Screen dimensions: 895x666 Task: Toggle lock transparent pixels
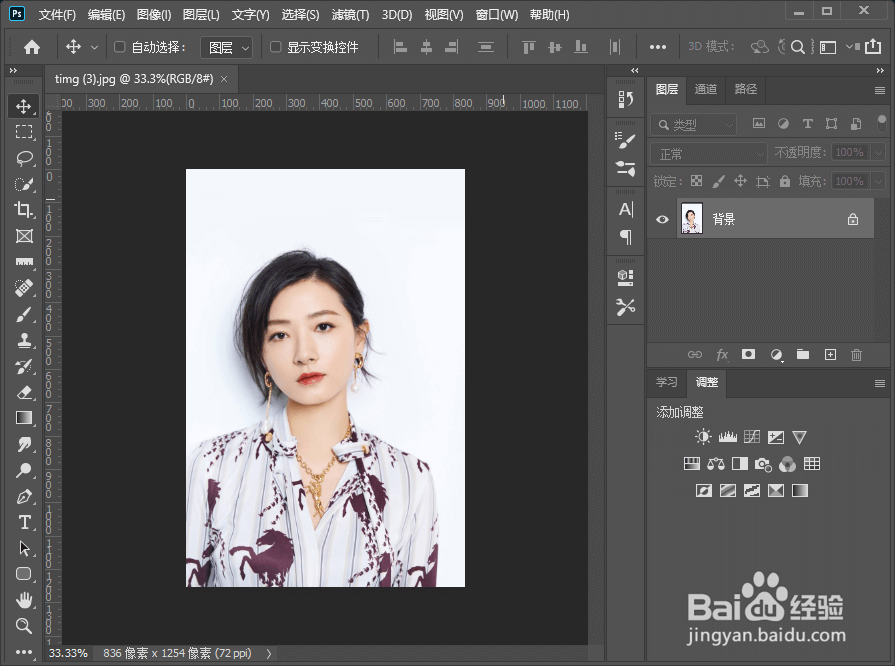pos(696,181)
